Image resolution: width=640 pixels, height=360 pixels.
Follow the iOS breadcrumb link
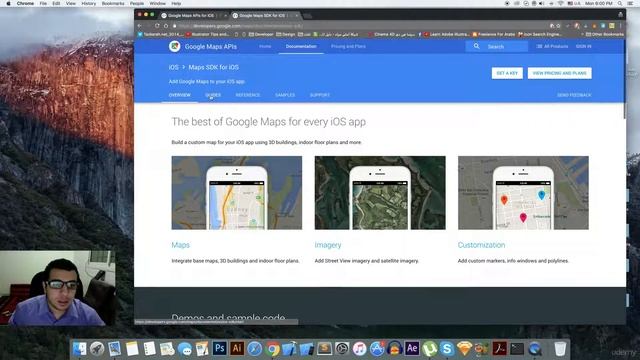point(173,67)
